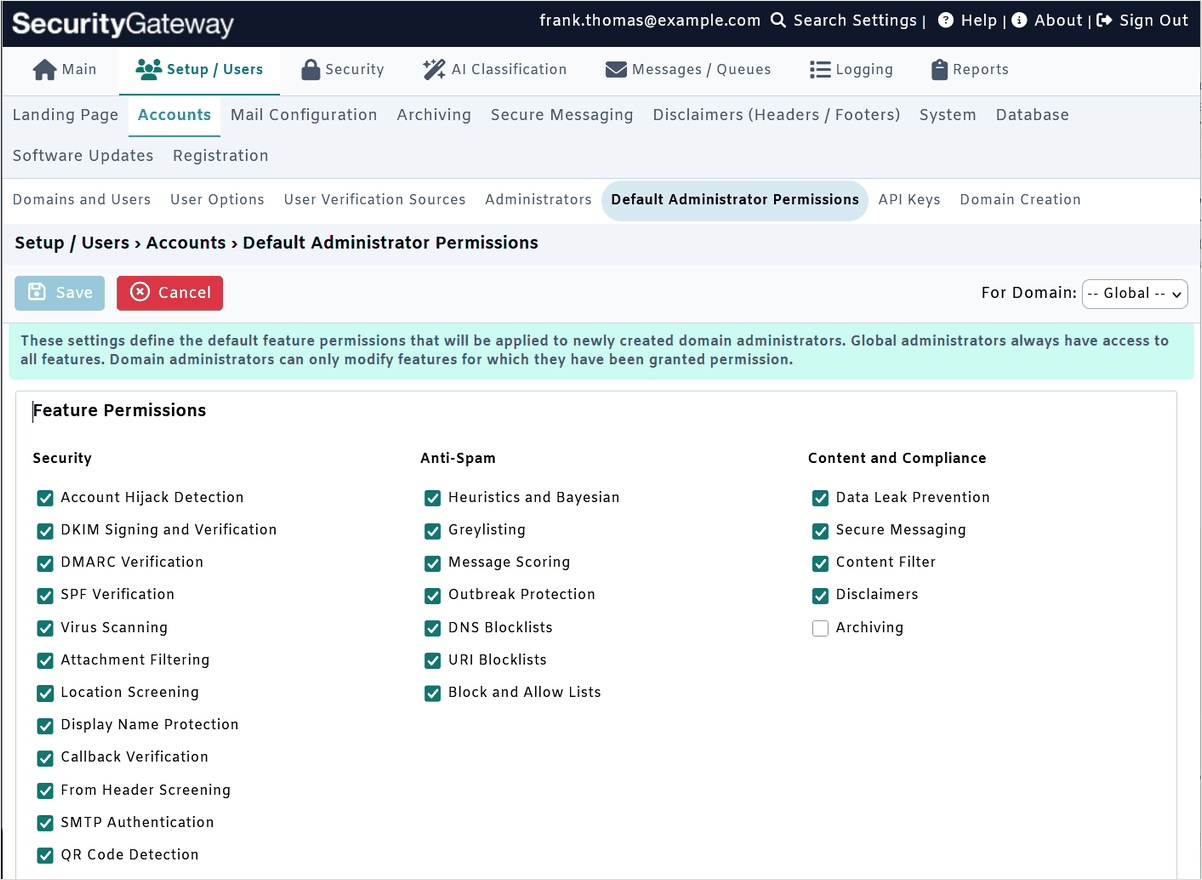Click the Setup / Users people icon
Viewport: 1202px width, 880px height.
click(148, 70)
